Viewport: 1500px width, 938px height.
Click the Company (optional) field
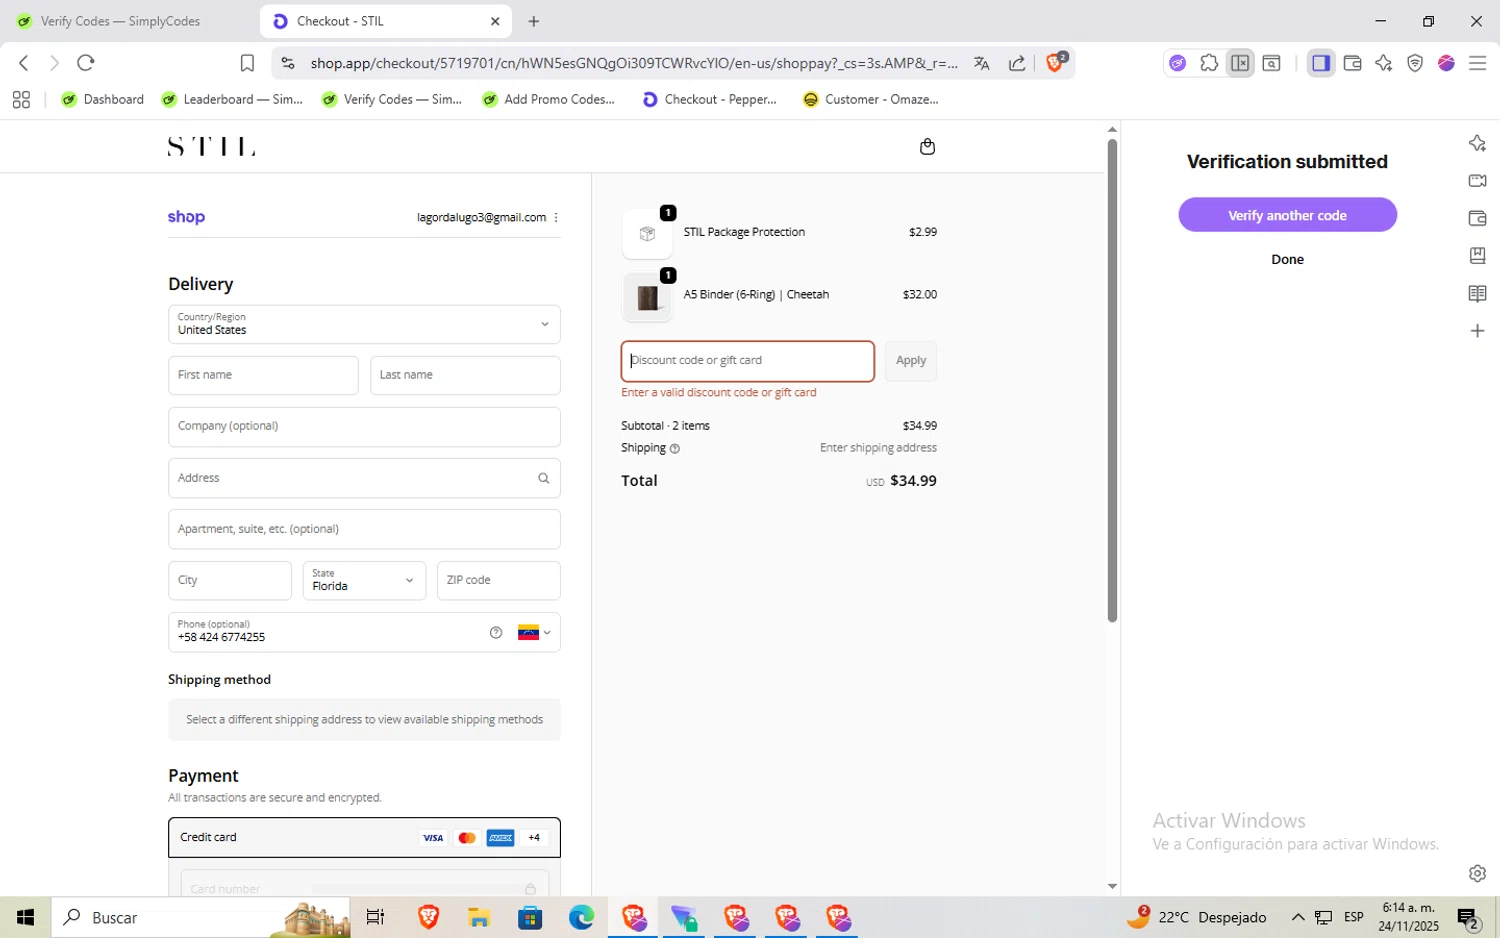(364, 427)
